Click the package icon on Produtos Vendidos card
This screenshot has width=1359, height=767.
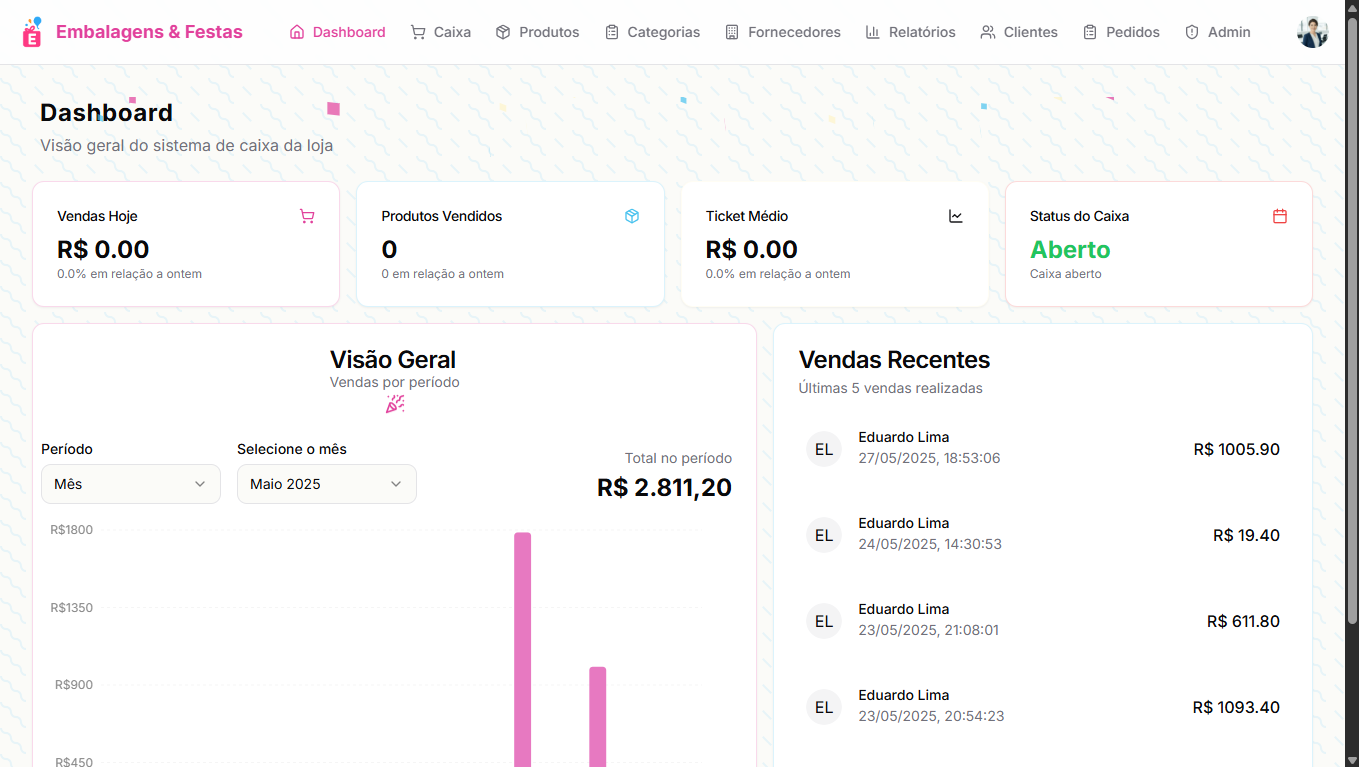[x=632, y=216]
